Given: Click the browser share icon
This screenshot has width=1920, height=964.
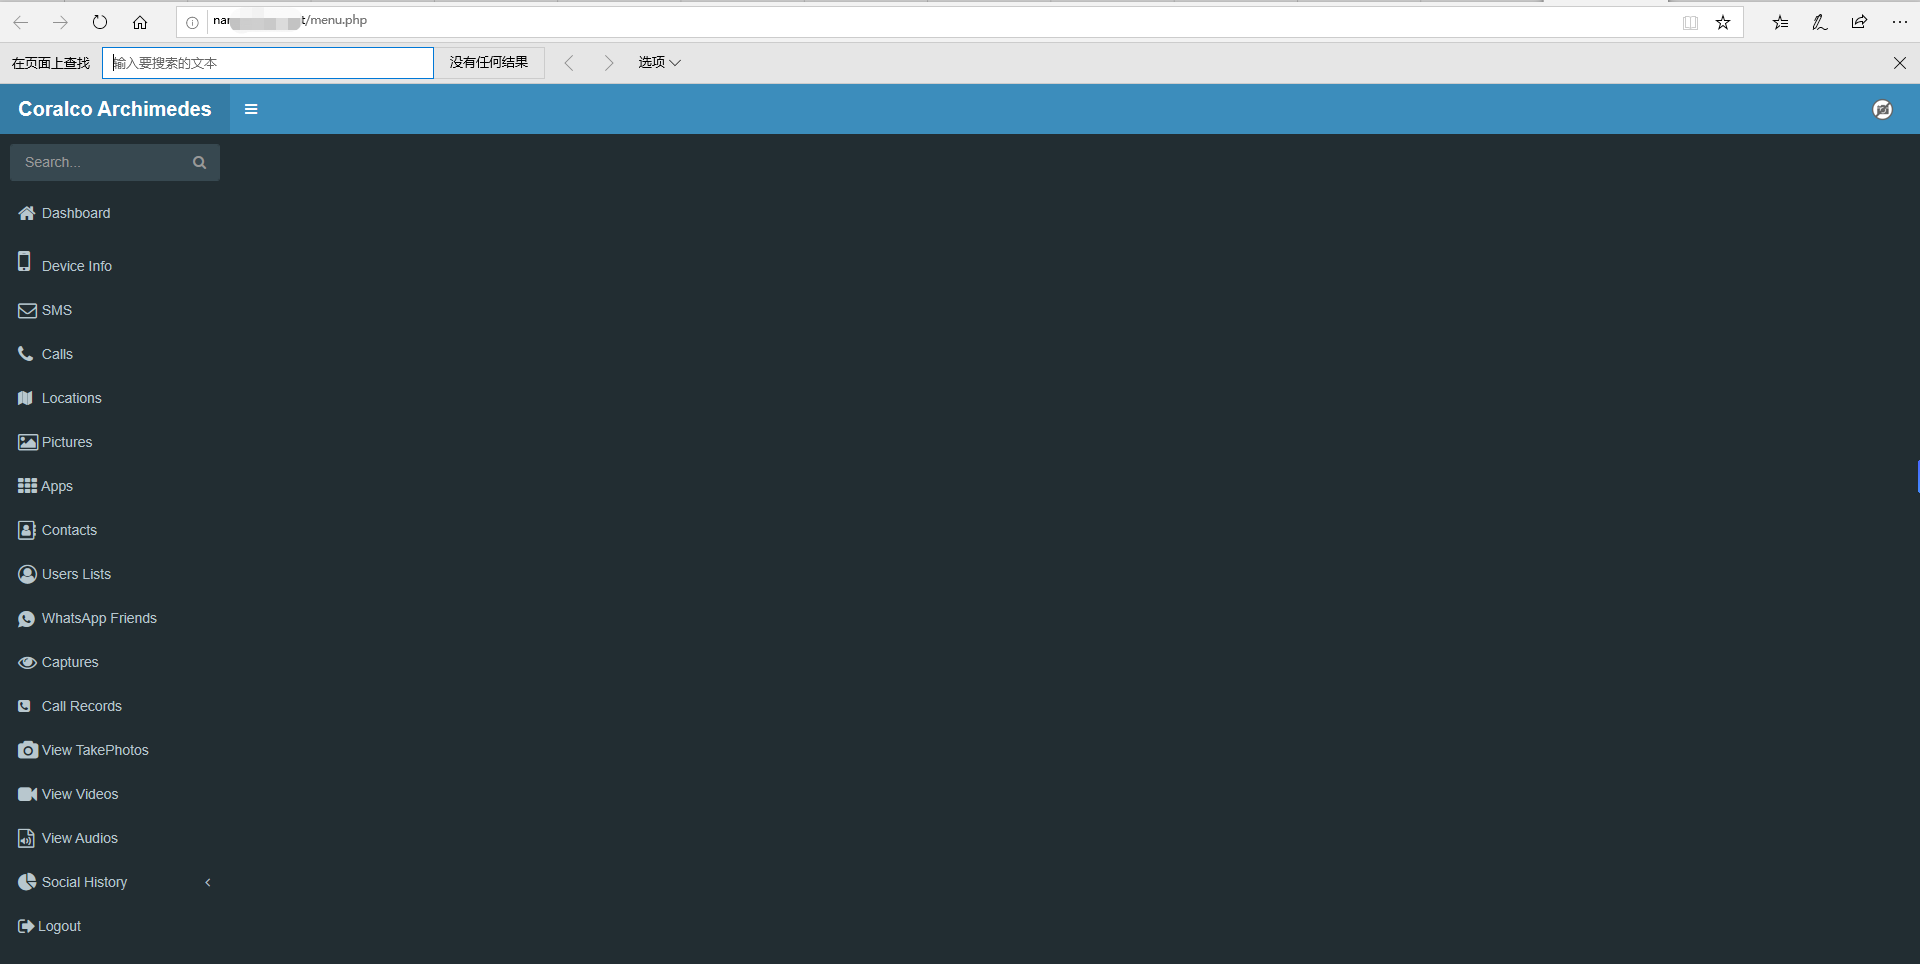Looking at the screenshot, I should (x=1859, y=22).
